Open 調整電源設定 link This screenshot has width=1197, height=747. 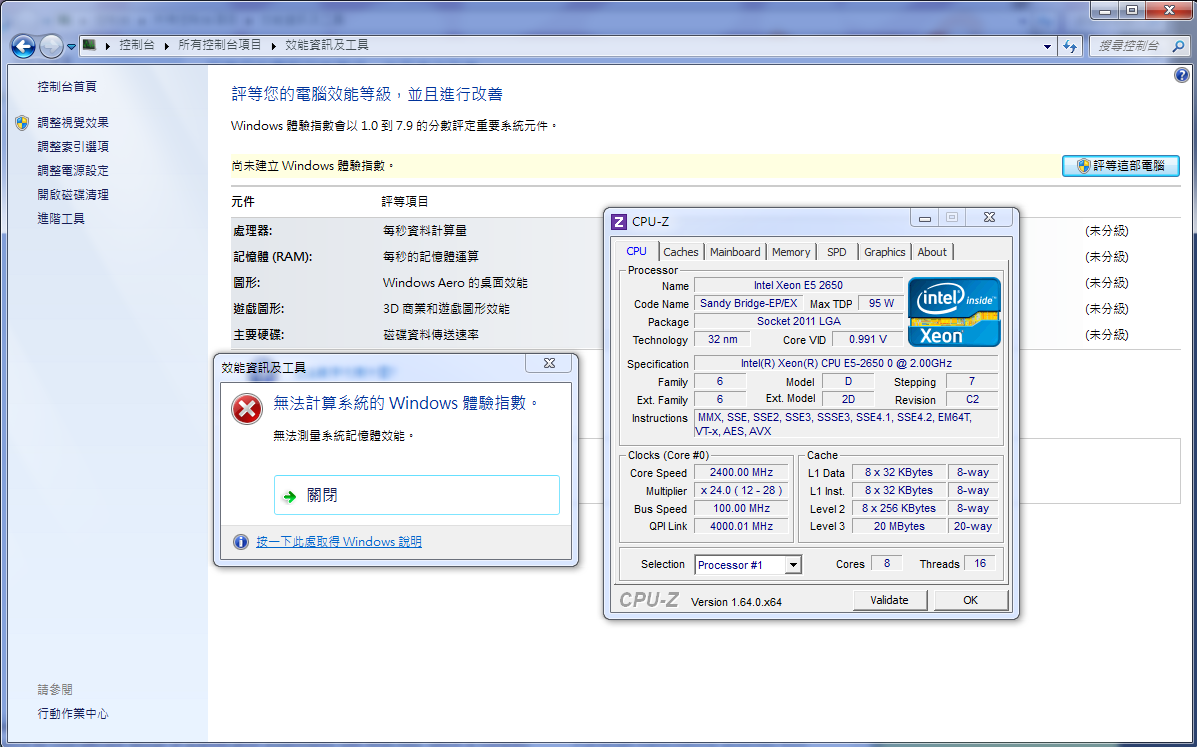click(73, 170)
